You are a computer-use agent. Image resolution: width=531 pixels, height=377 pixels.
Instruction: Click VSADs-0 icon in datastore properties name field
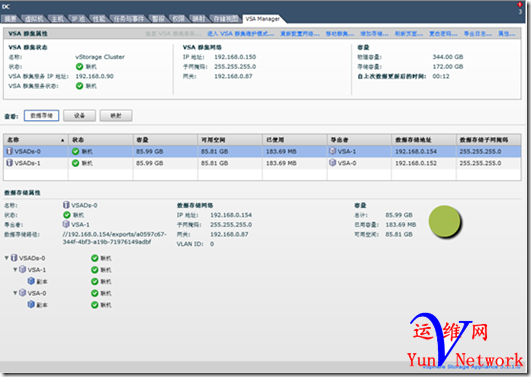click(x=66, y=205)
